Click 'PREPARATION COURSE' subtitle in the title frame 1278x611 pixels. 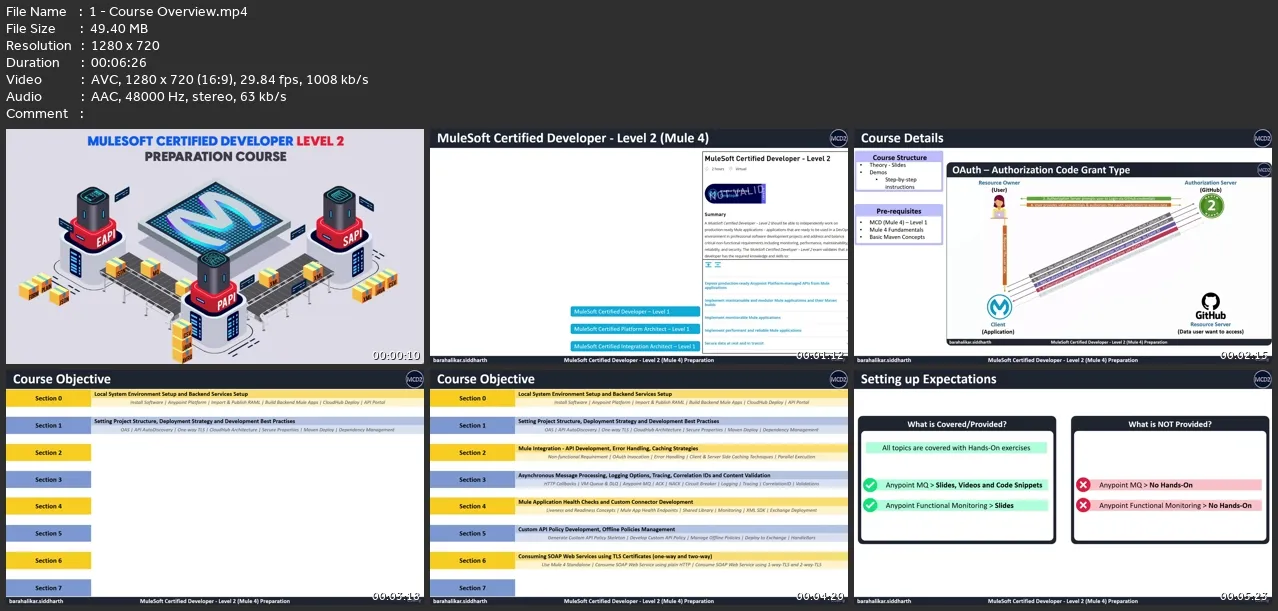point(216,157)
